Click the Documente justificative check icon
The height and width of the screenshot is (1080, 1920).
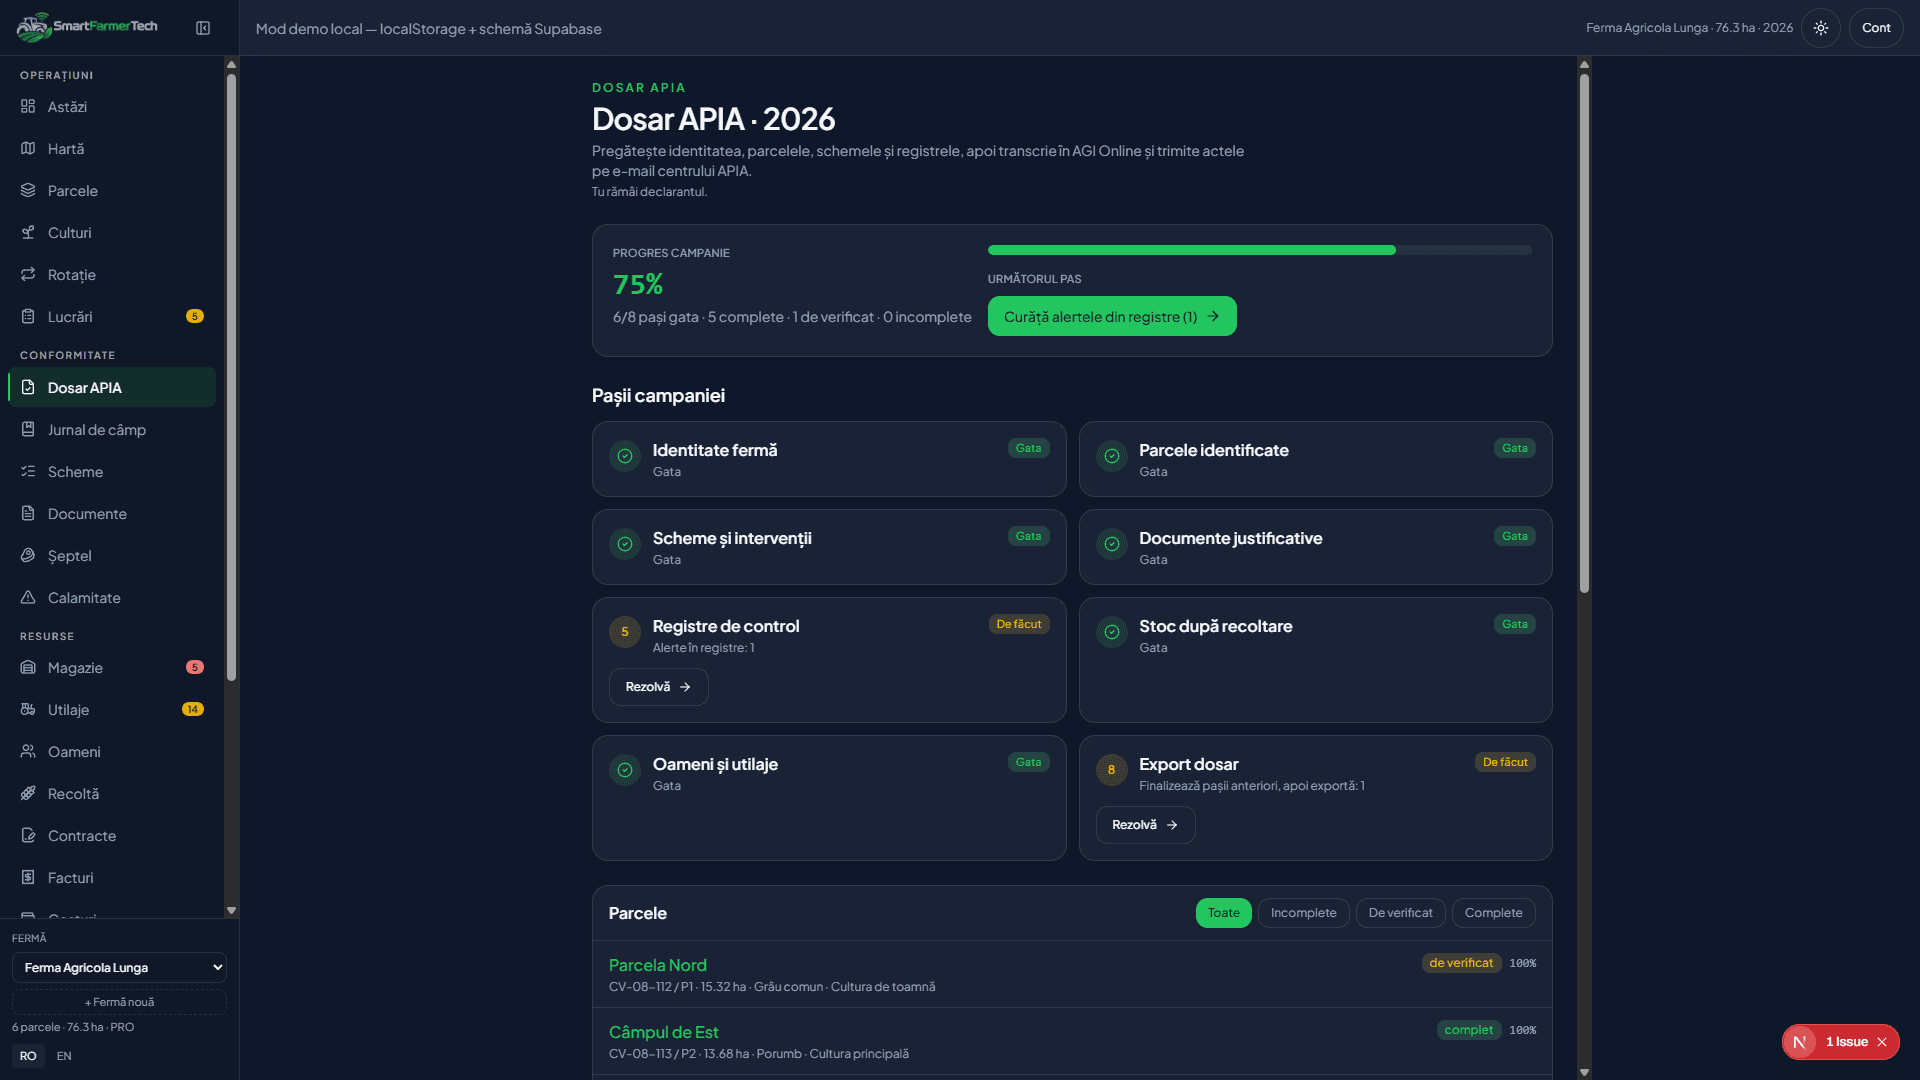(x=1112, y=544)
